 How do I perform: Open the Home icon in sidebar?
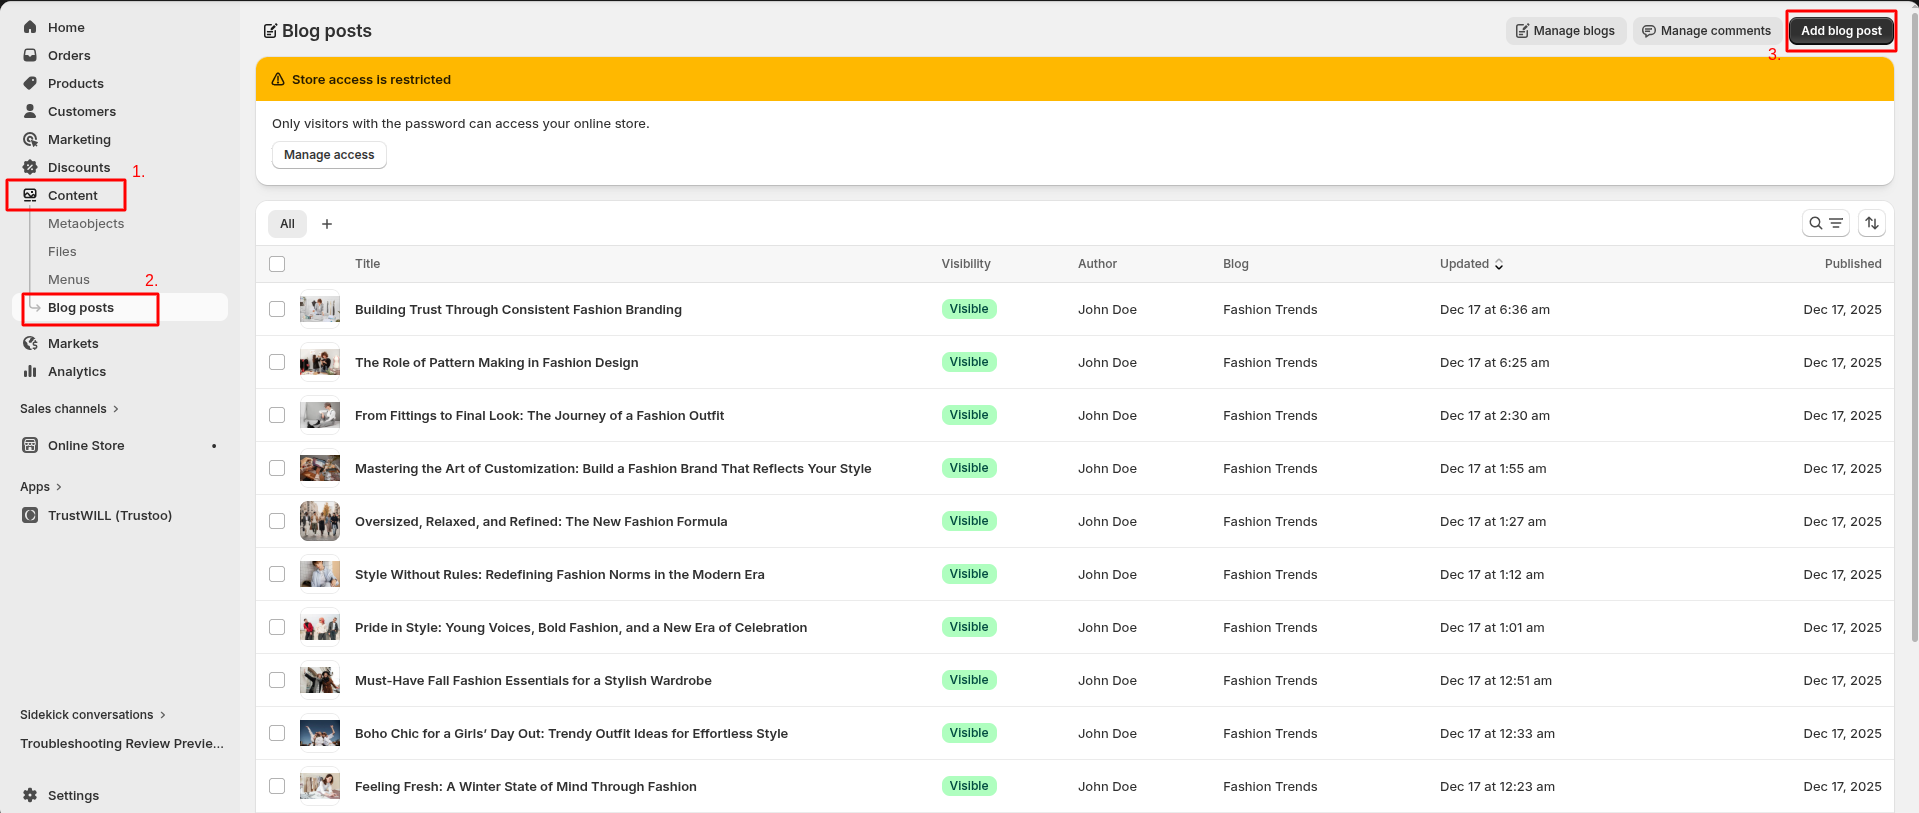point(30,27)
